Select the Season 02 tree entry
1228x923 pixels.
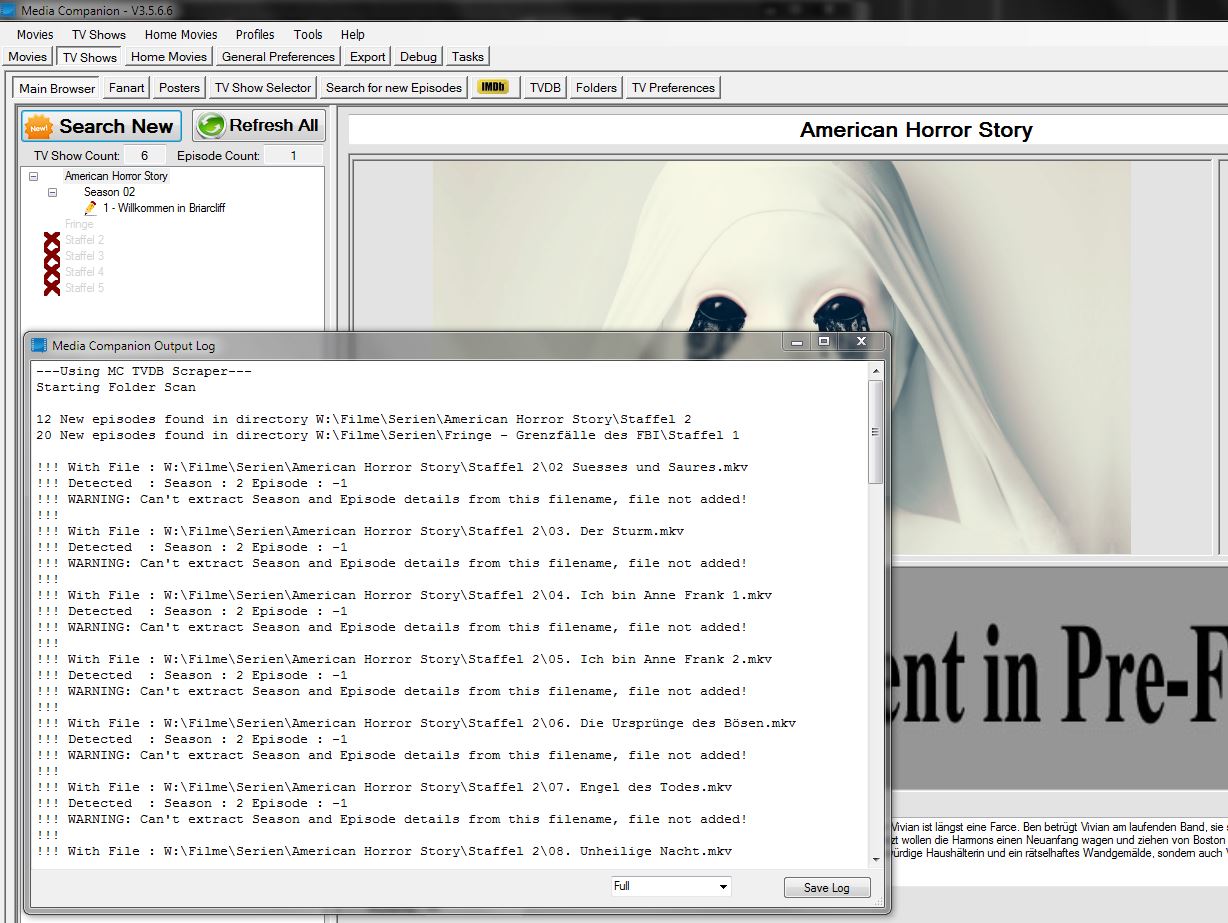pyautogui.click(x=109, y=192)
